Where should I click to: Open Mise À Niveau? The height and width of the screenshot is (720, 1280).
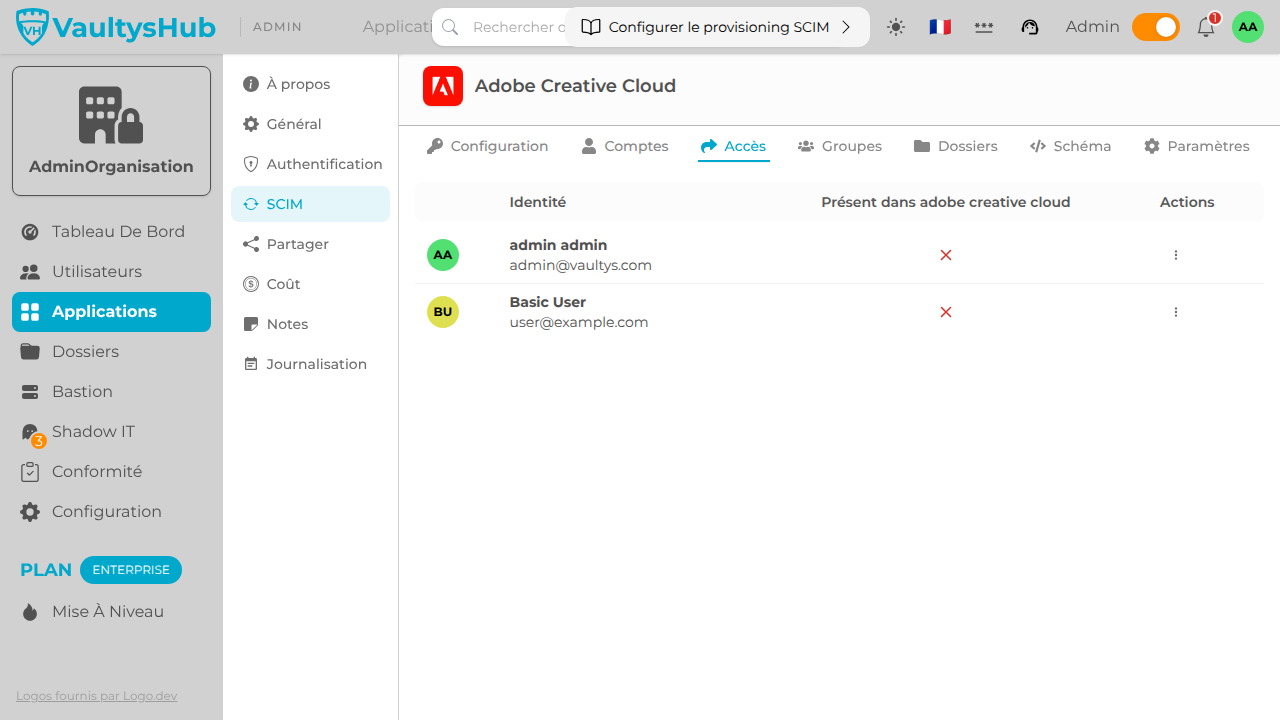pyautogui.click(x=111, y=612)
